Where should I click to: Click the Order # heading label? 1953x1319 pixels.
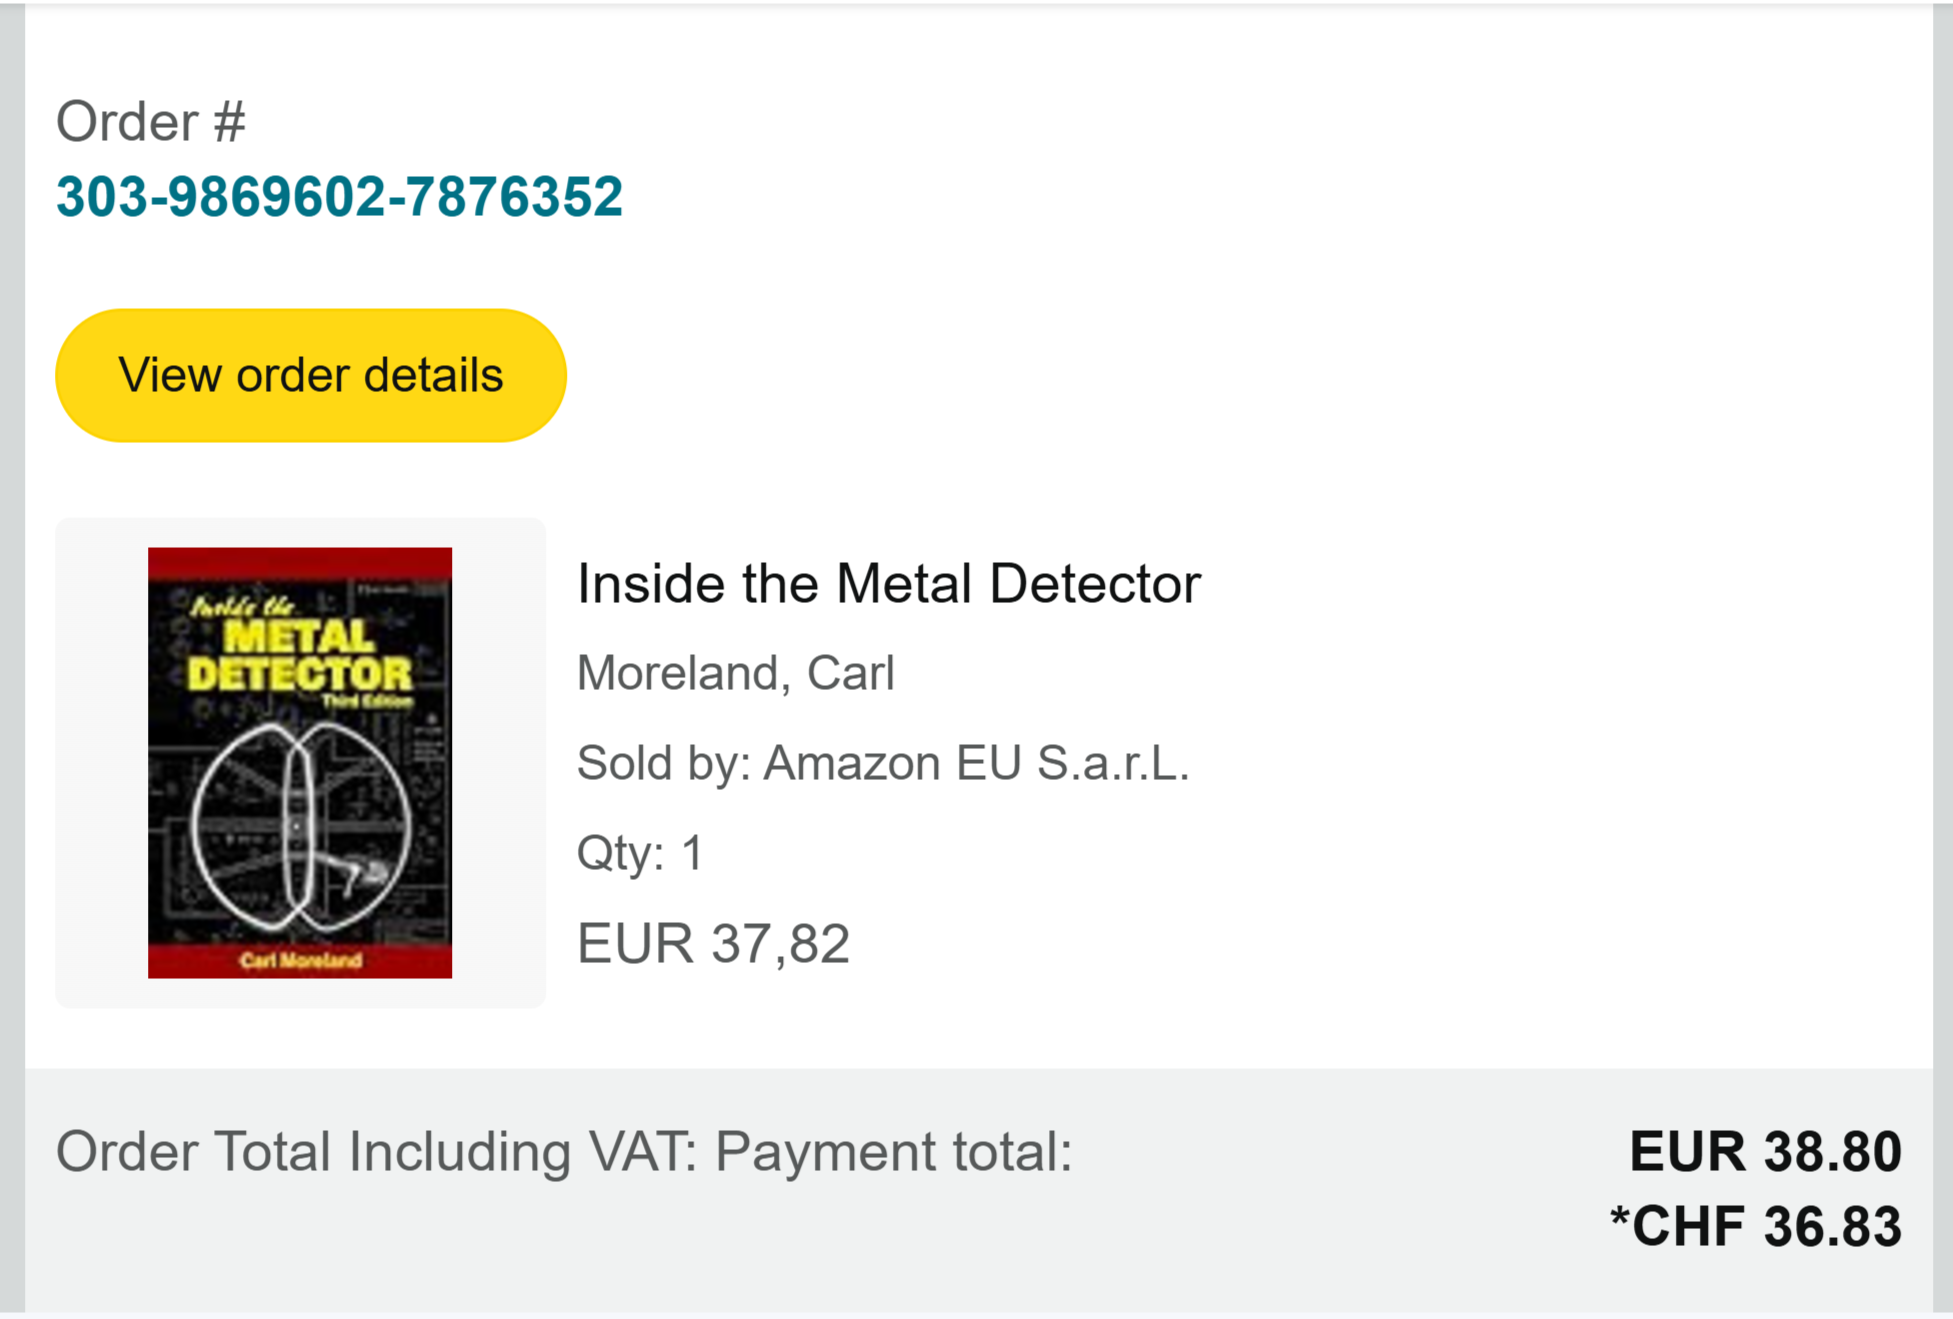click(x=150, y=122)
